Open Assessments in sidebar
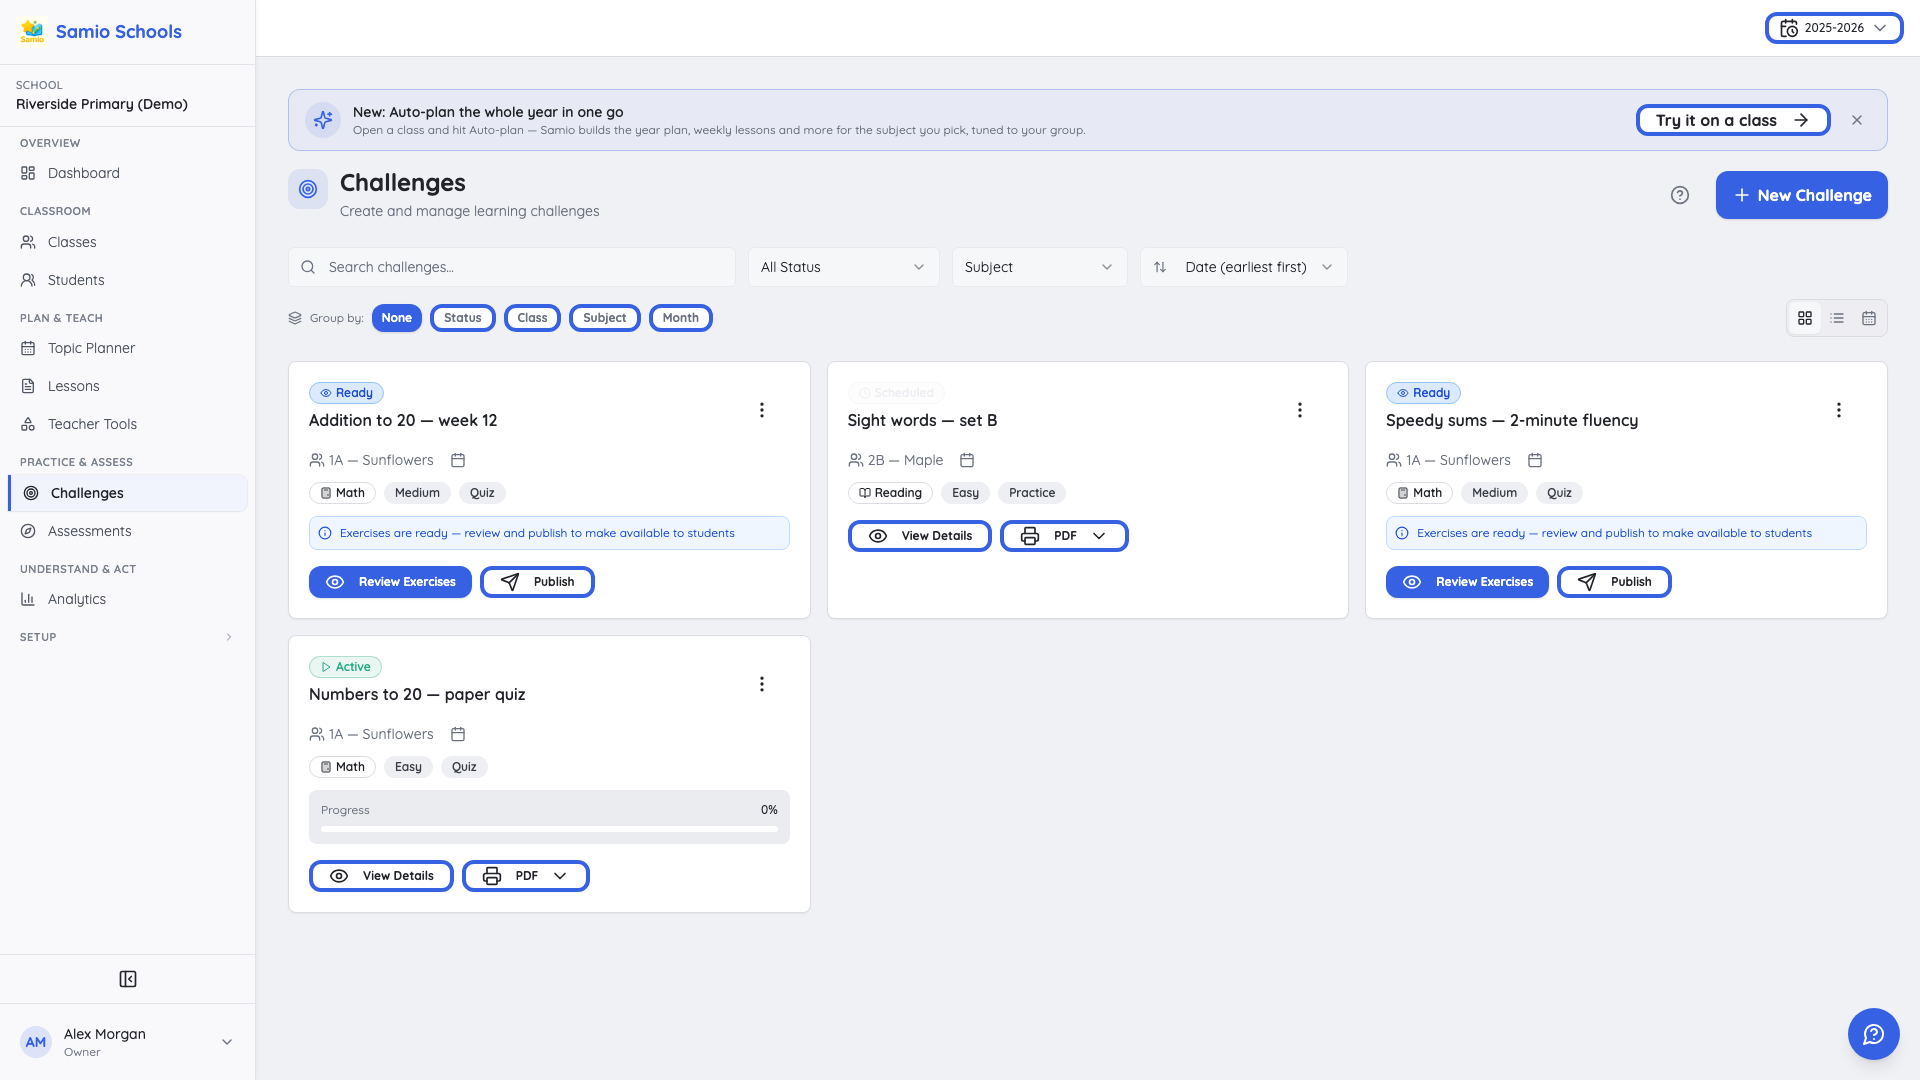This screenshot has height=1080, width=1920. pyautogui.click(x=128, y=531)
